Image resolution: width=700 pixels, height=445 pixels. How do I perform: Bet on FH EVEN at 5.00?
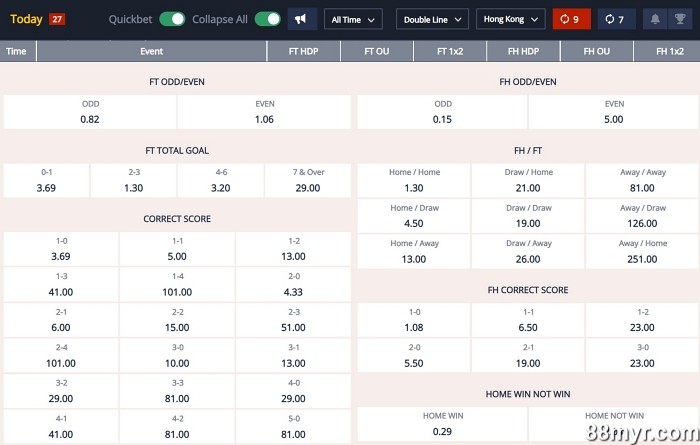coord(614,112)
